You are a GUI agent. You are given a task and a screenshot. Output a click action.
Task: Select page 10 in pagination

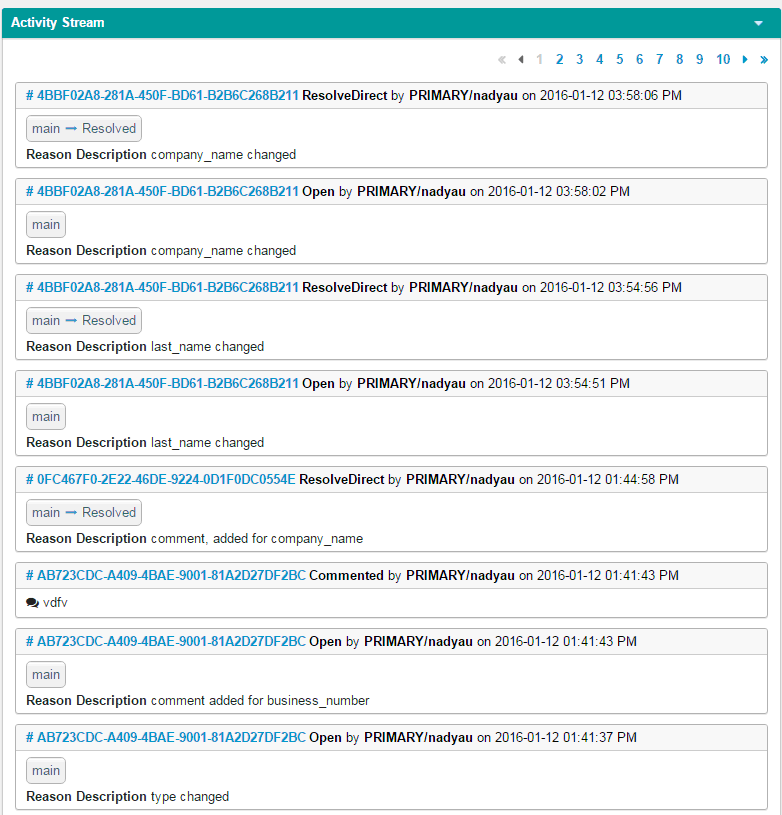pyautogui.click(x=723, y=60)
